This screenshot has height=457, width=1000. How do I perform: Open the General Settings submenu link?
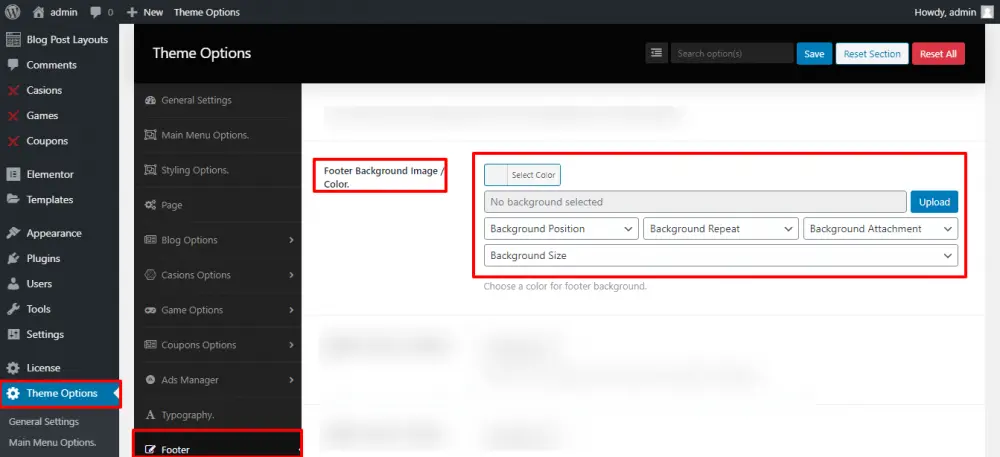[44, 422]
